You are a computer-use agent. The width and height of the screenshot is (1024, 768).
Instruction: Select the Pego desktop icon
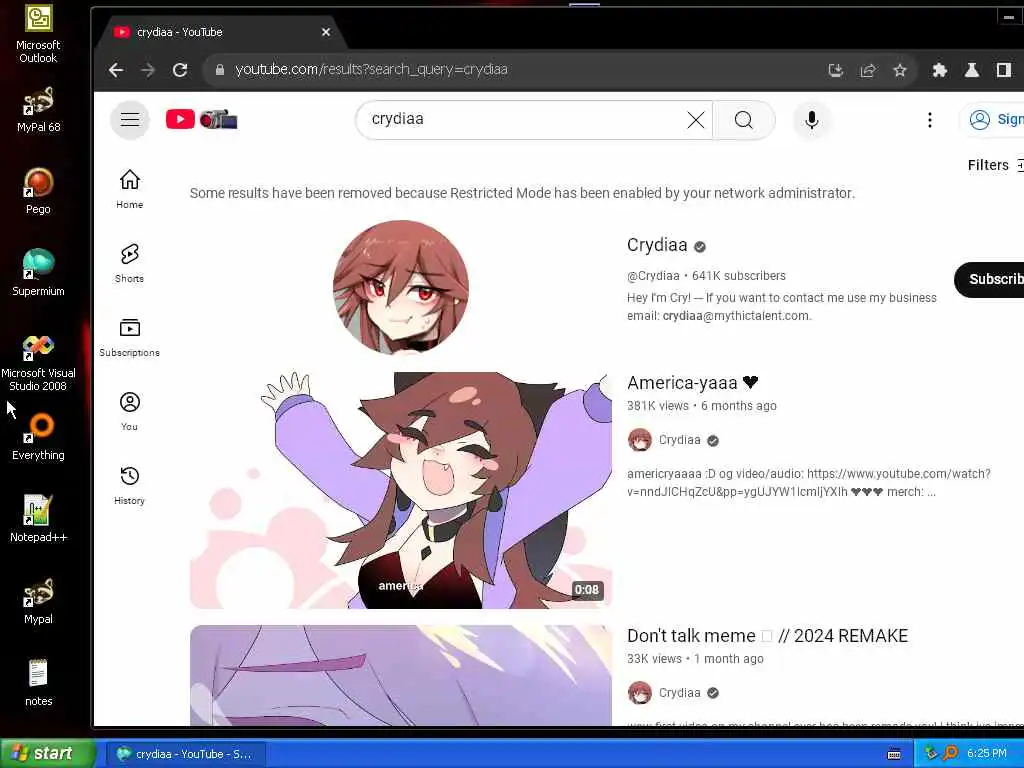click(x=38, y=191)
